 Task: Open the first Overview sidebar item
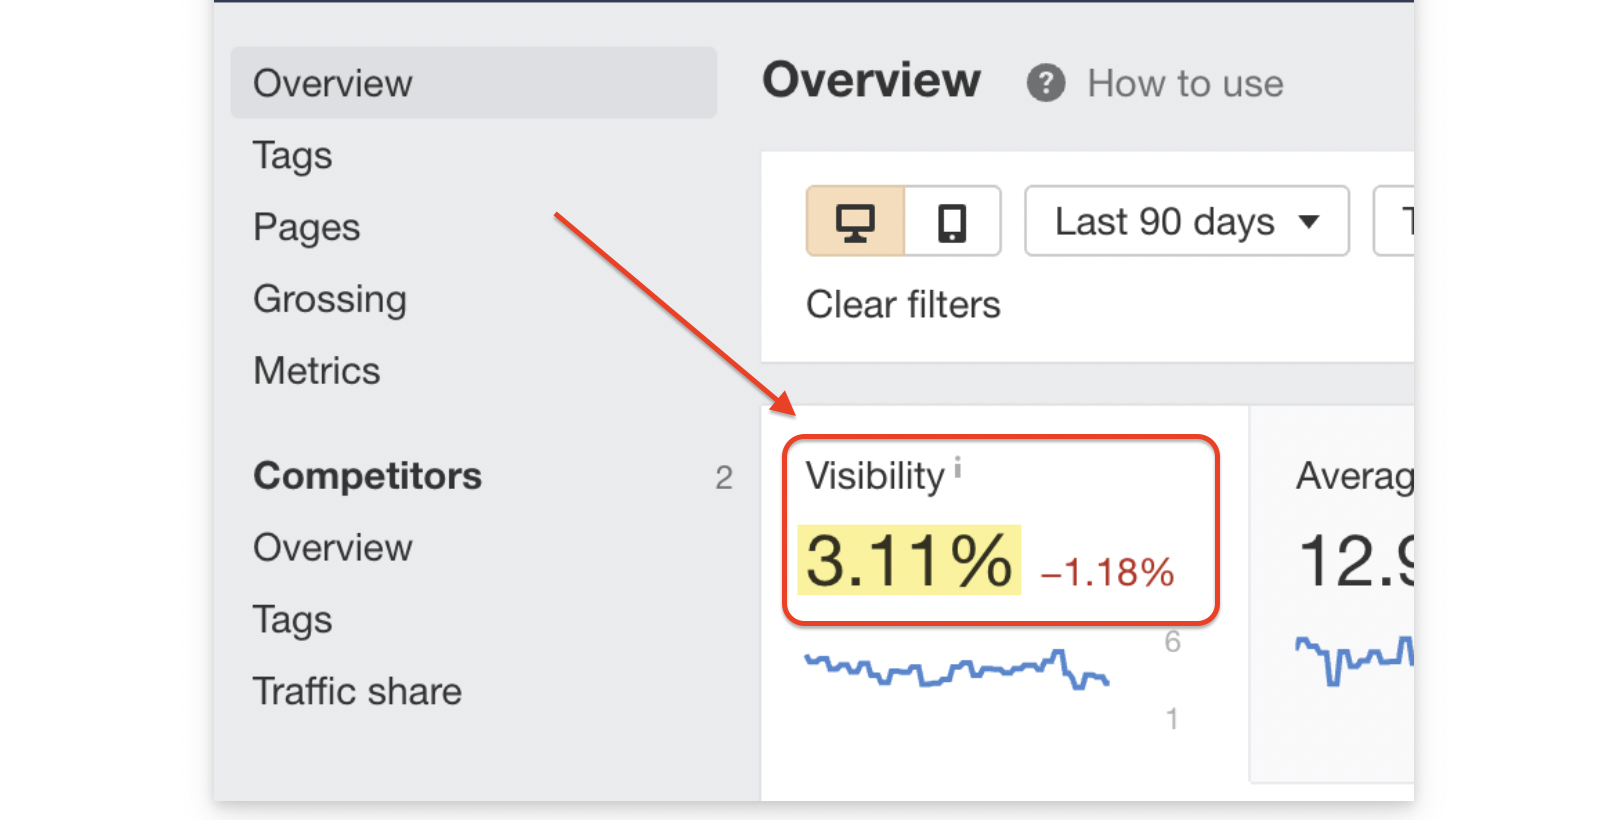333,84
